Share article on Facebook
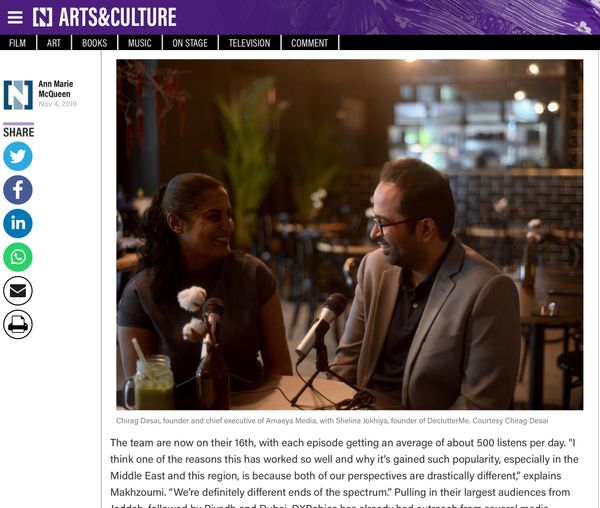600x508 pixels. point(18,190)
